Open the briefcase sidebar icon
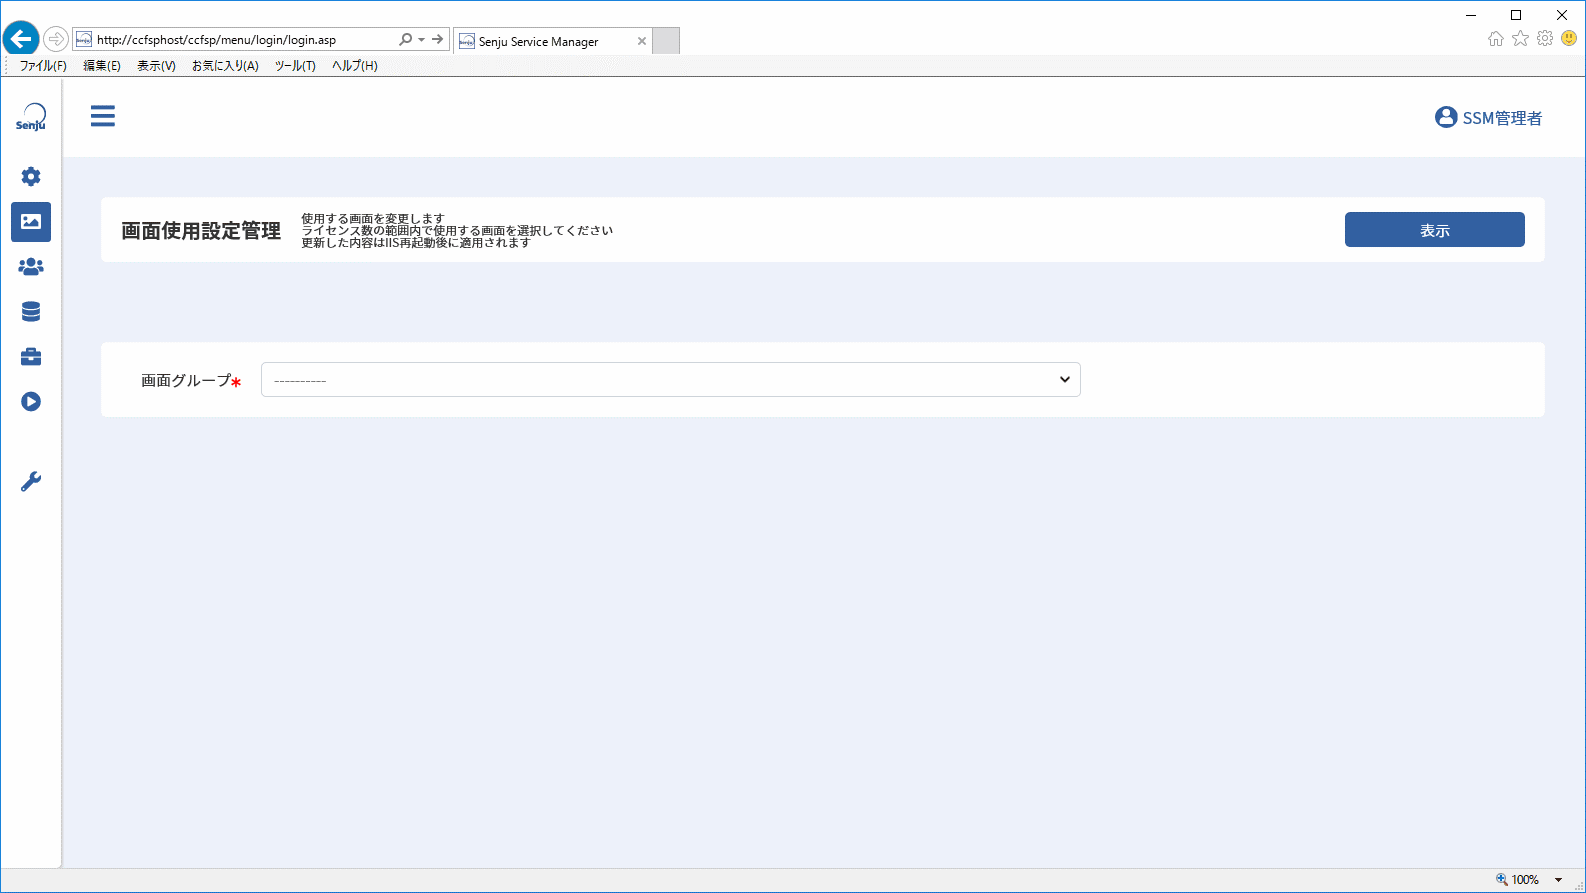Image resolution: width=1586 pixels, height=893 pixels. pos(31,357)
